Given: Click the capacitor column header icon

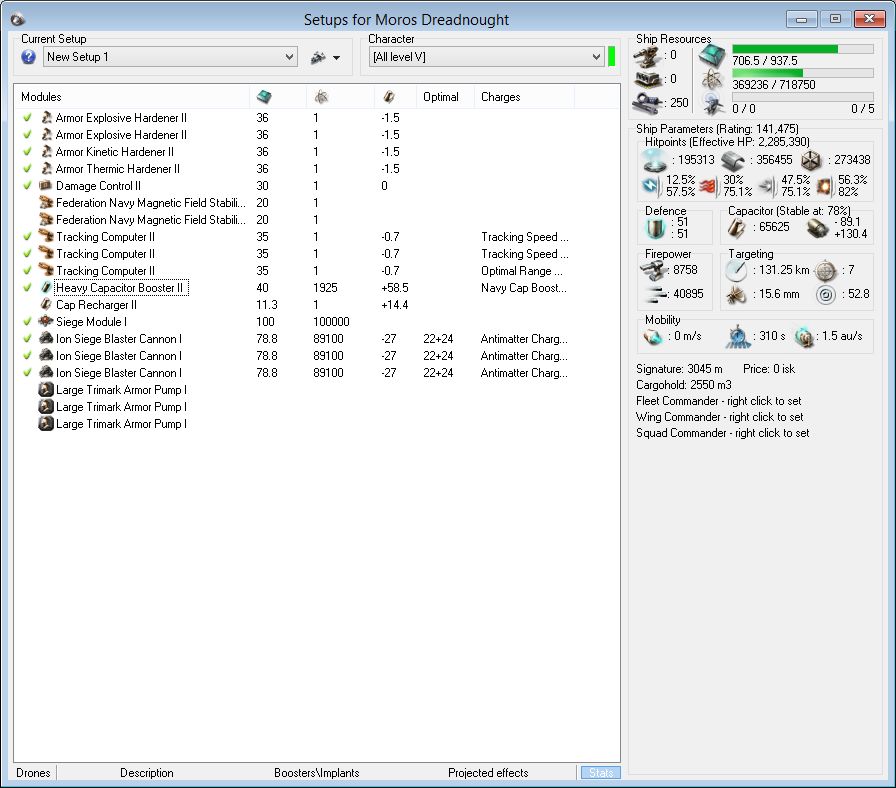Looking at the screenshot, I should coord(390,97).
